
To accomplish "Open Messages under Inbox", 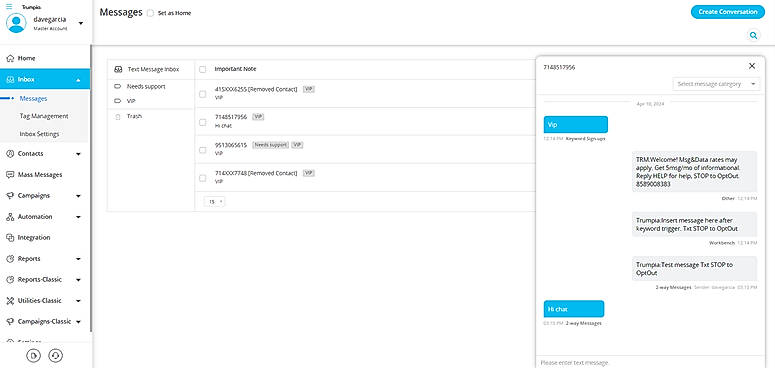I will (33, 99).
